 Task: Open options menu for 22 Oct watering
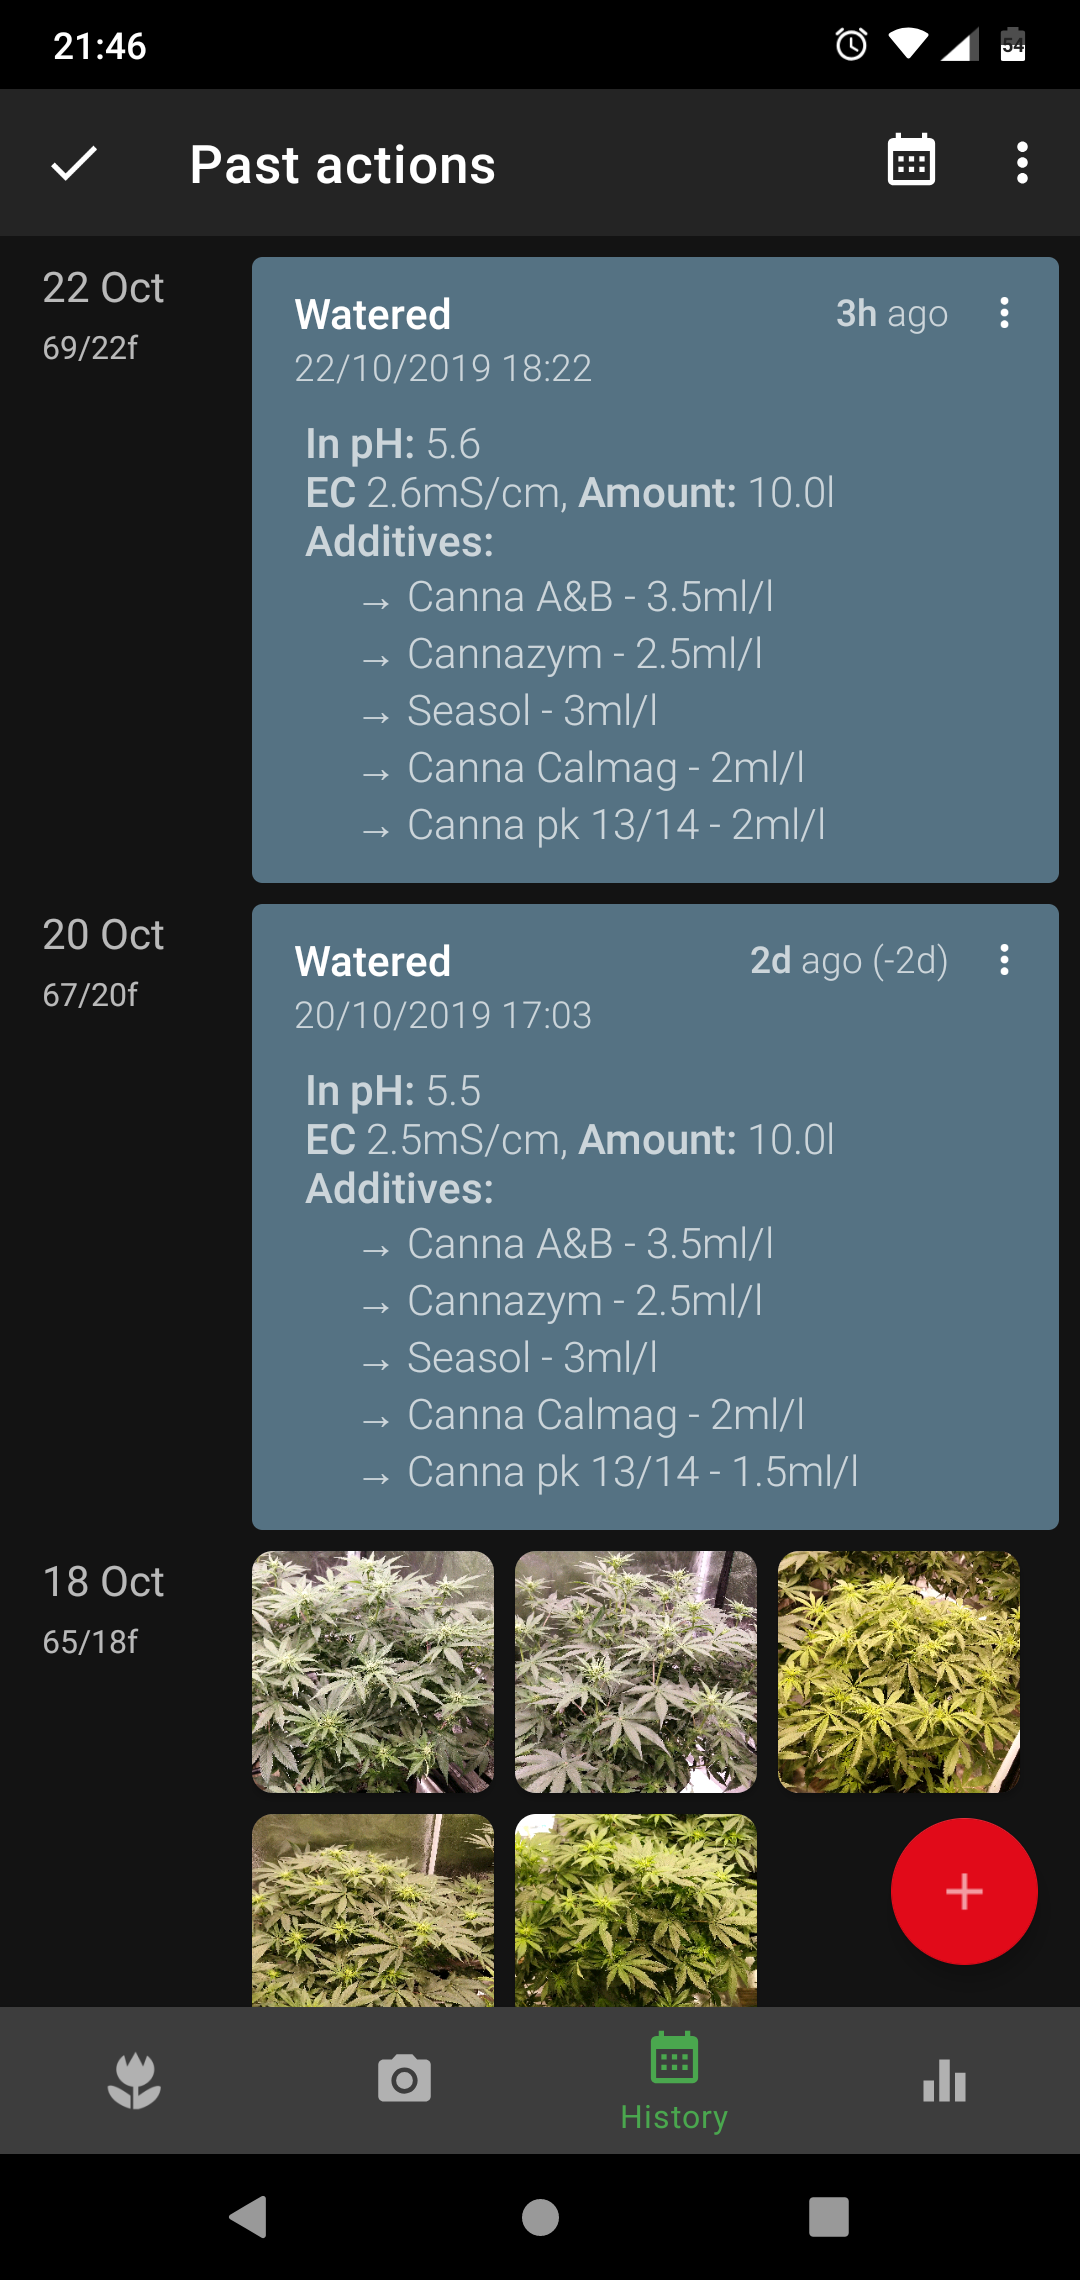pyautogui.click(x=1004, y=313)
